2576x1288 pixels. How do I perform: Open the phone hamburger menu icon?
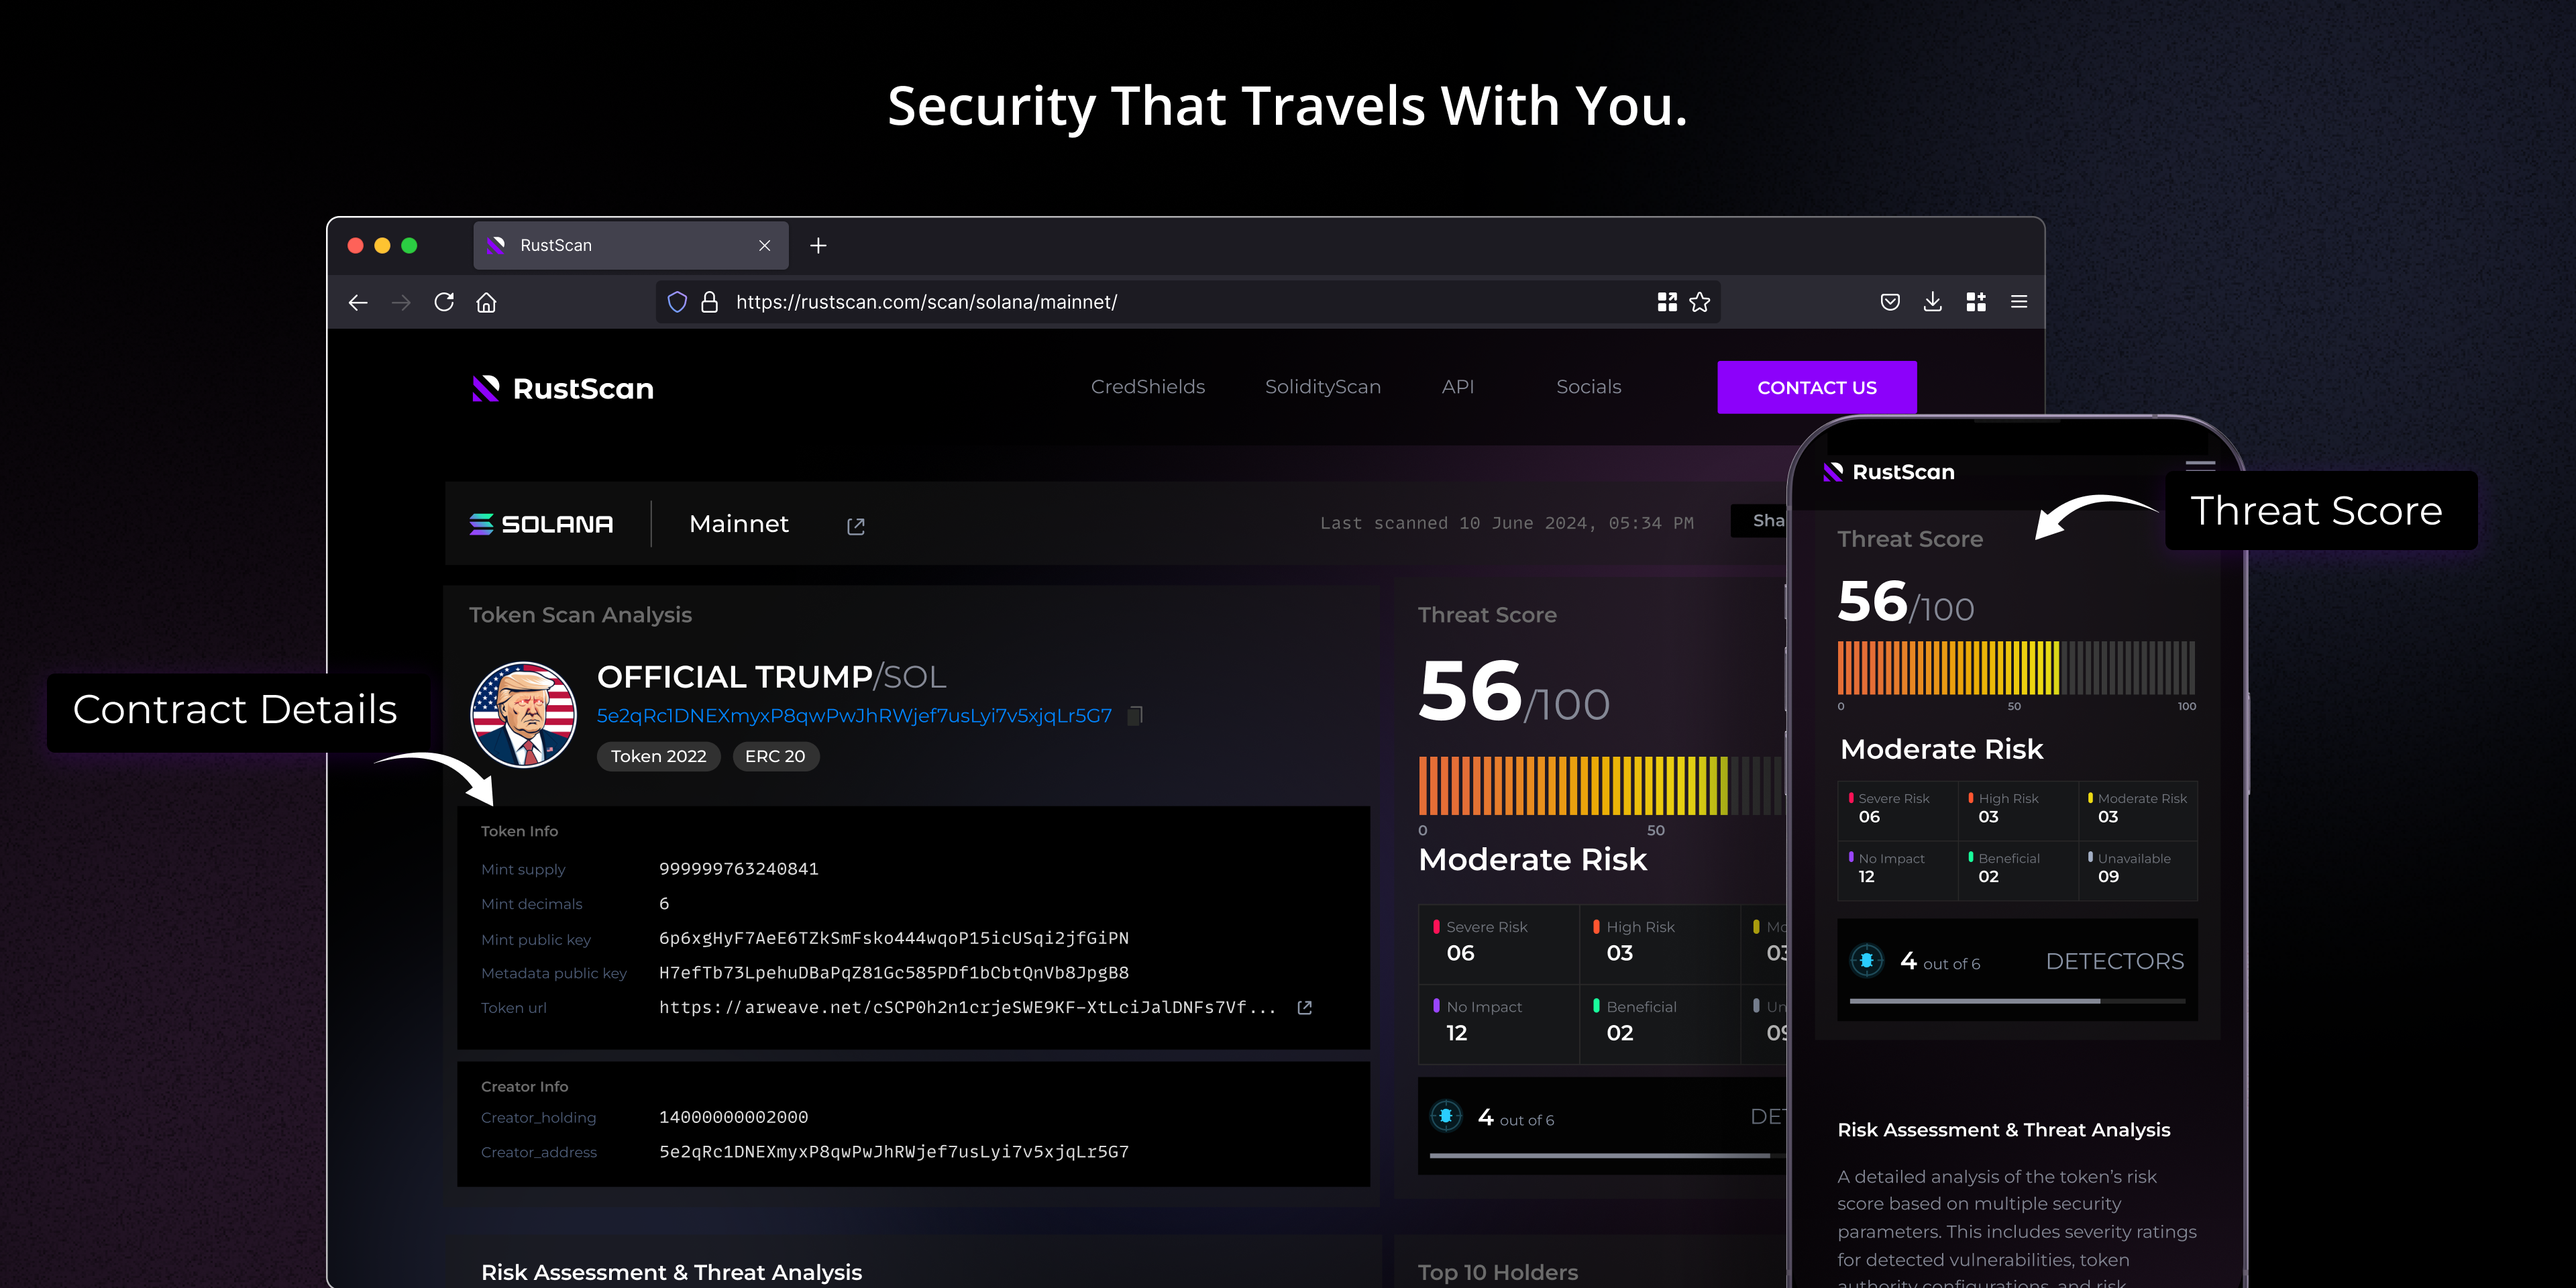click(x=2200, y=467)
